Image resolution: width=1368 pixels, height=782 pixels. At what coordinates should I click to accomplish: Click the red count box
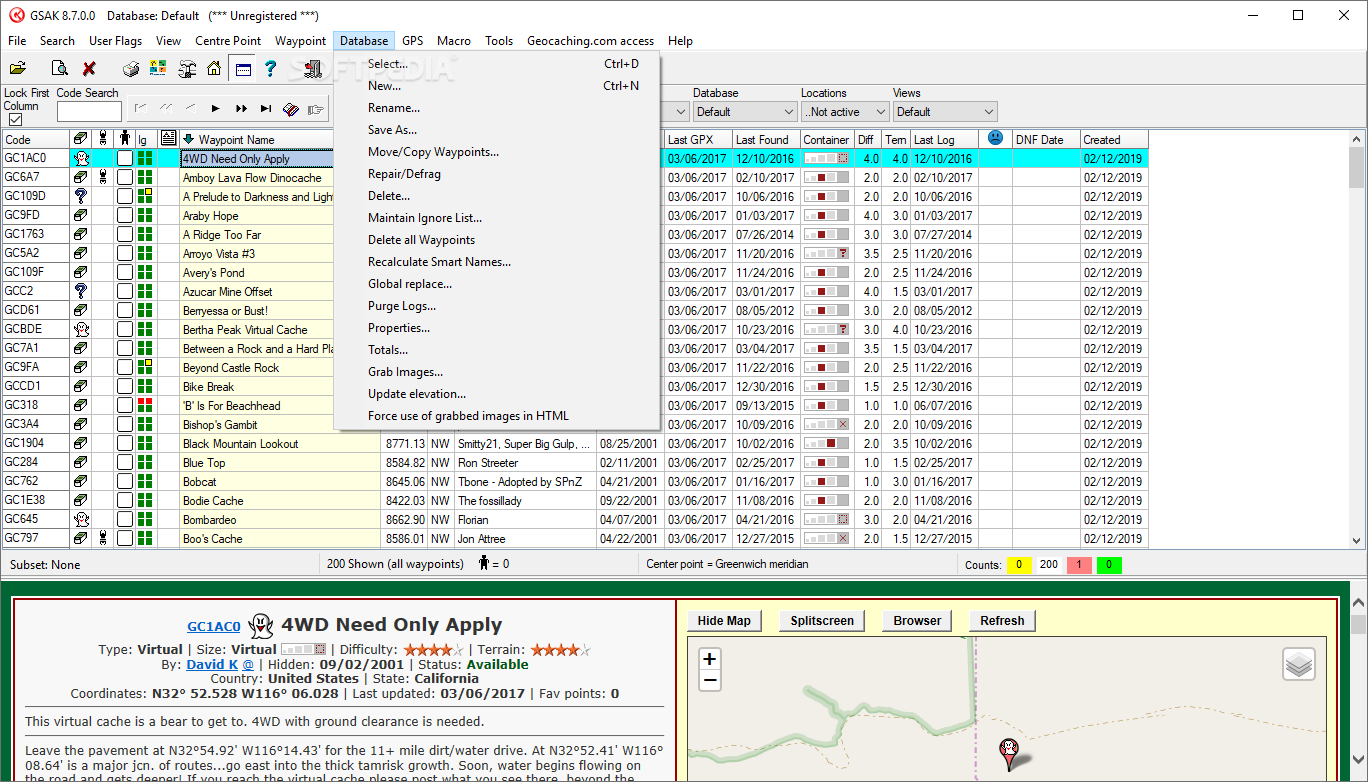tap(1078, 565)
